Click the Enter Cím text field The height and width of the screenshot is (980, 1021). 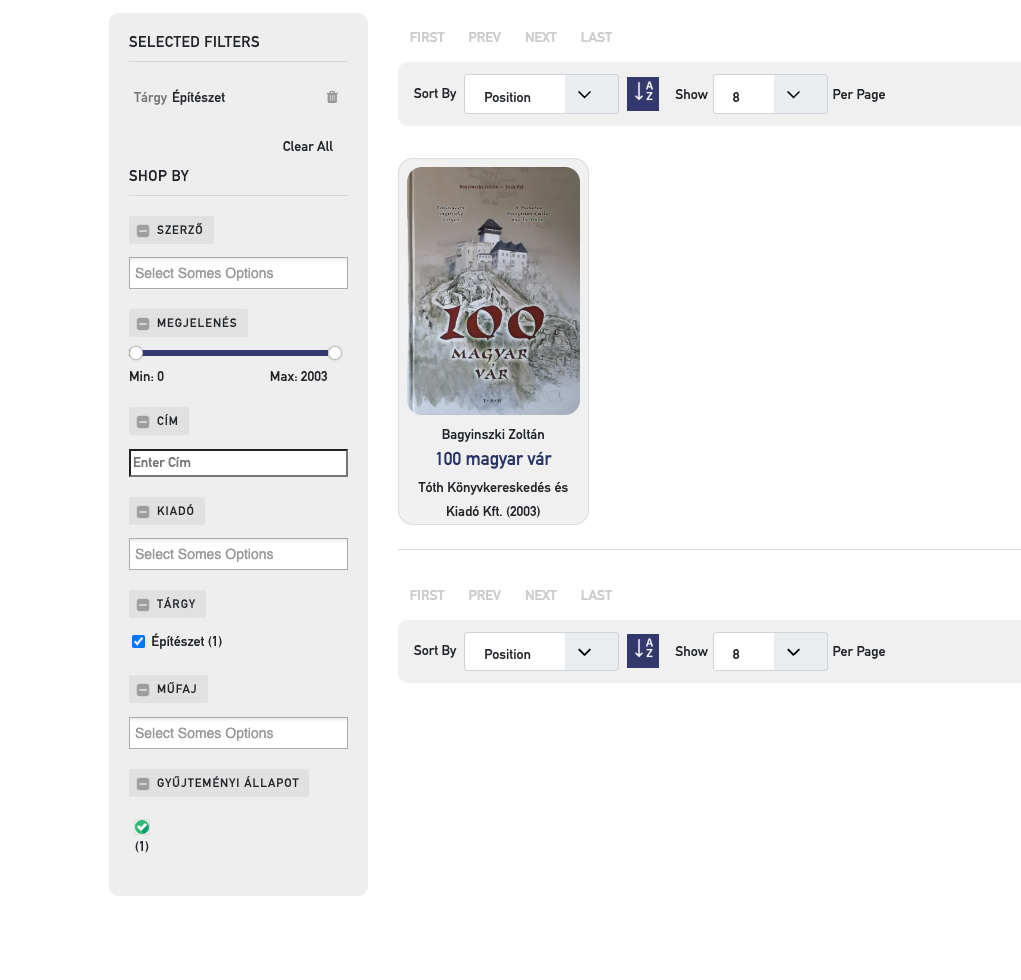pyautogui.click(x=238, y=463)
